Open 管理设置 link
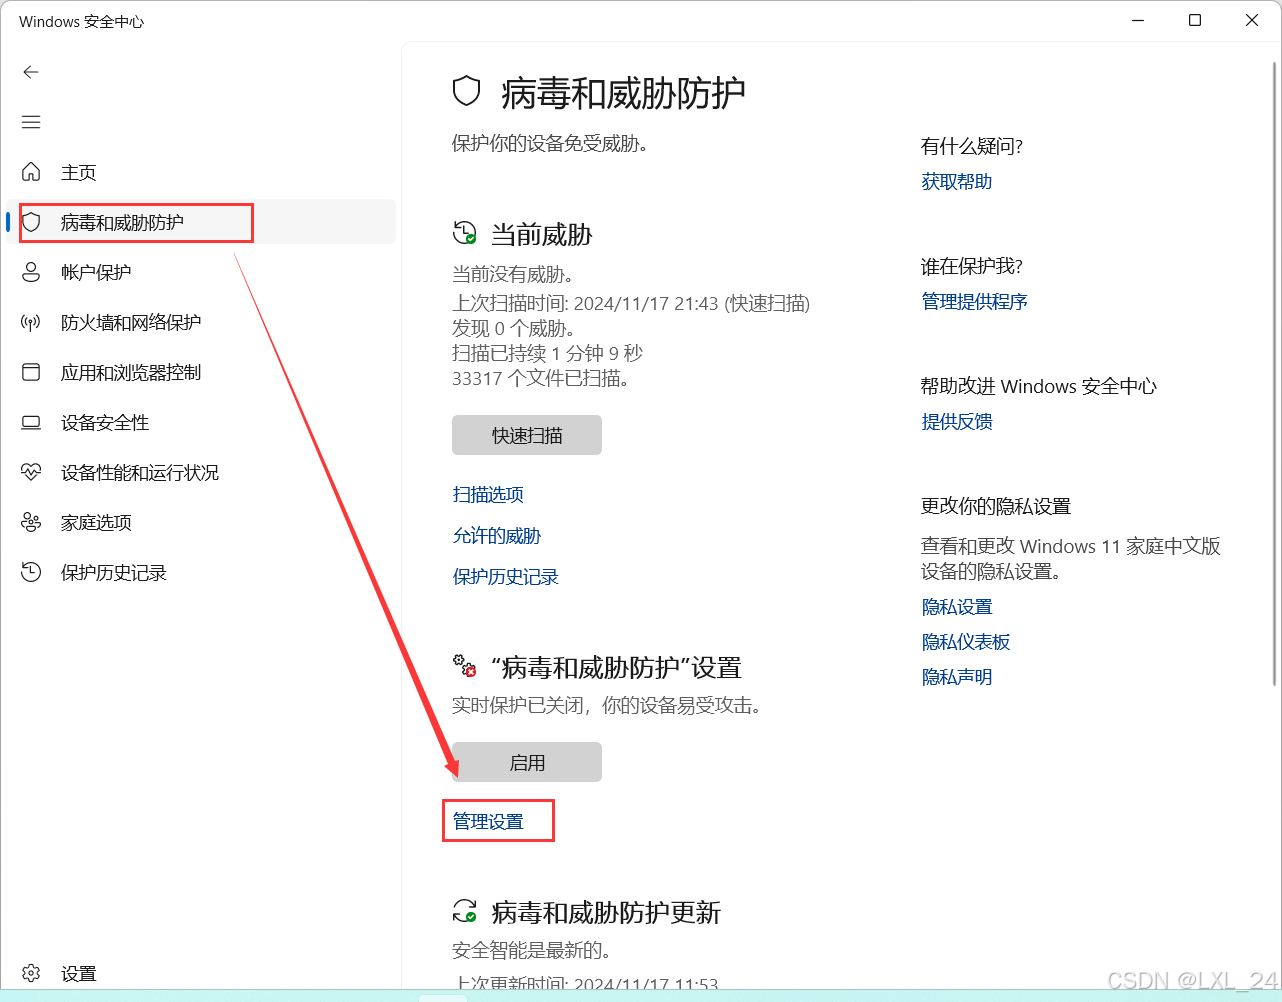This screenshot has width=1282, height=1002. tap(488, 821)
